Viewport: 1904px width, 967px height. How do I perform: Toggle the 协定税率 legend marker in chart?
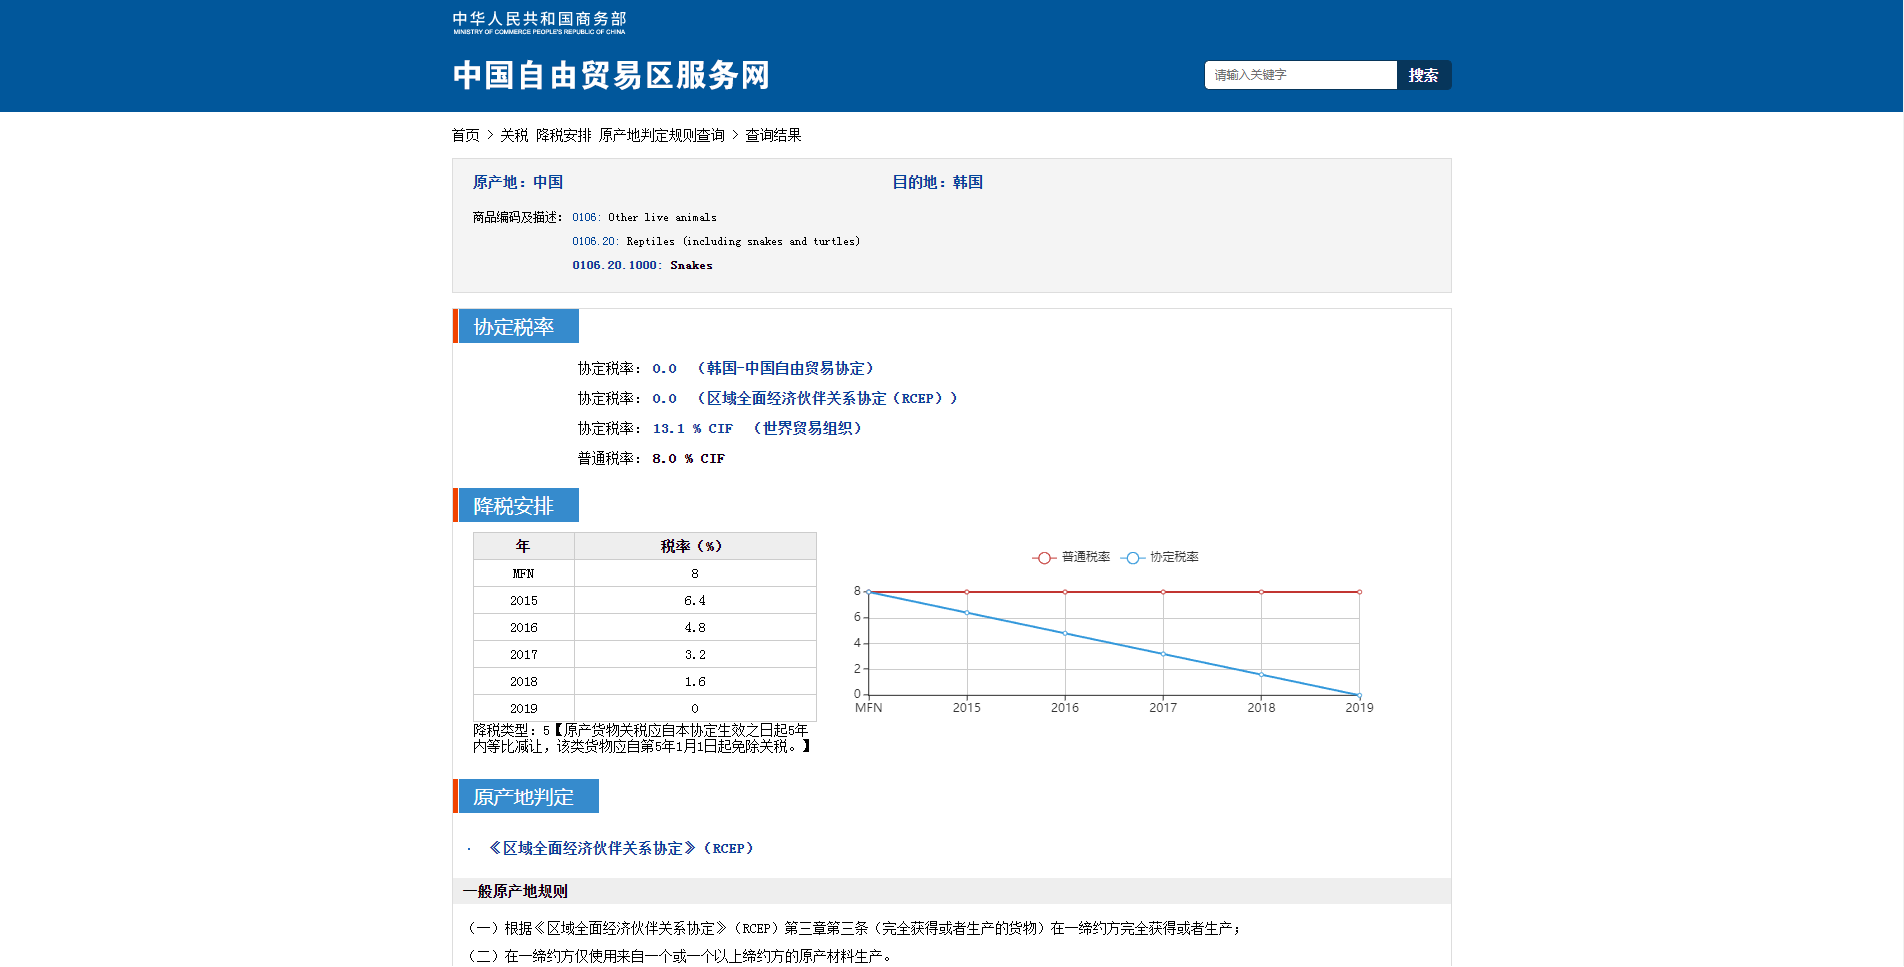click(1133, 558)
